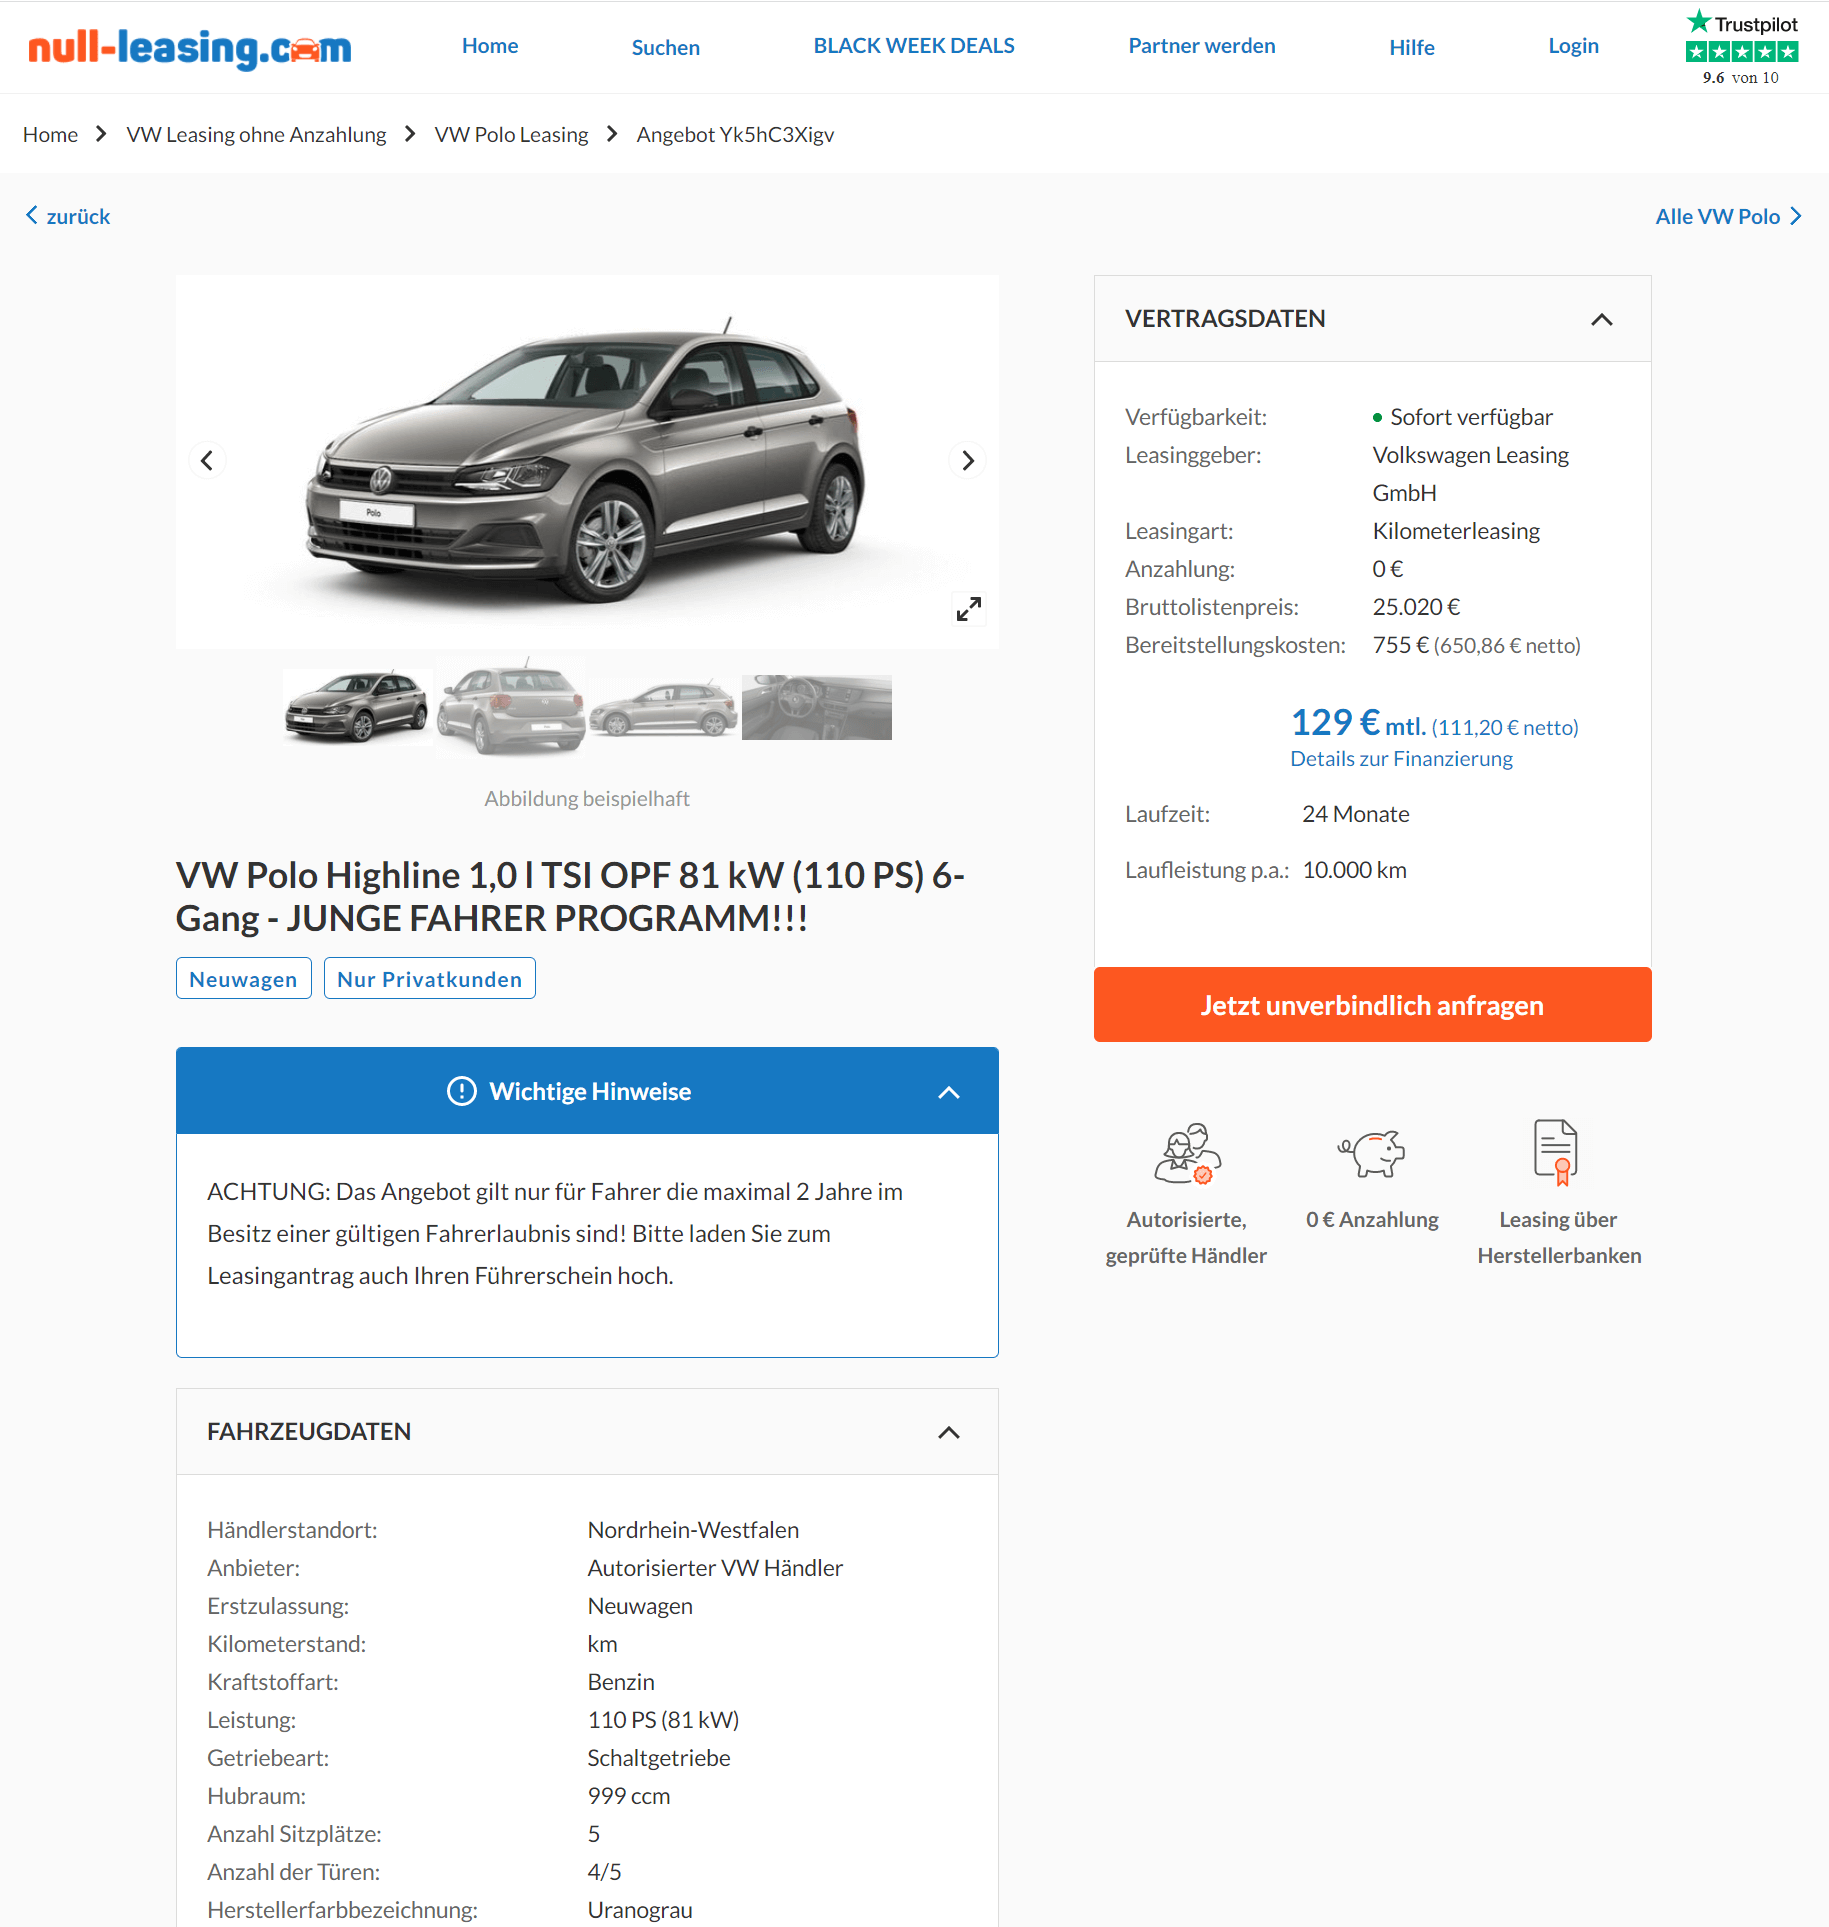Collapse the Fahrzeugdaten section

click(x=949, y=1432)
